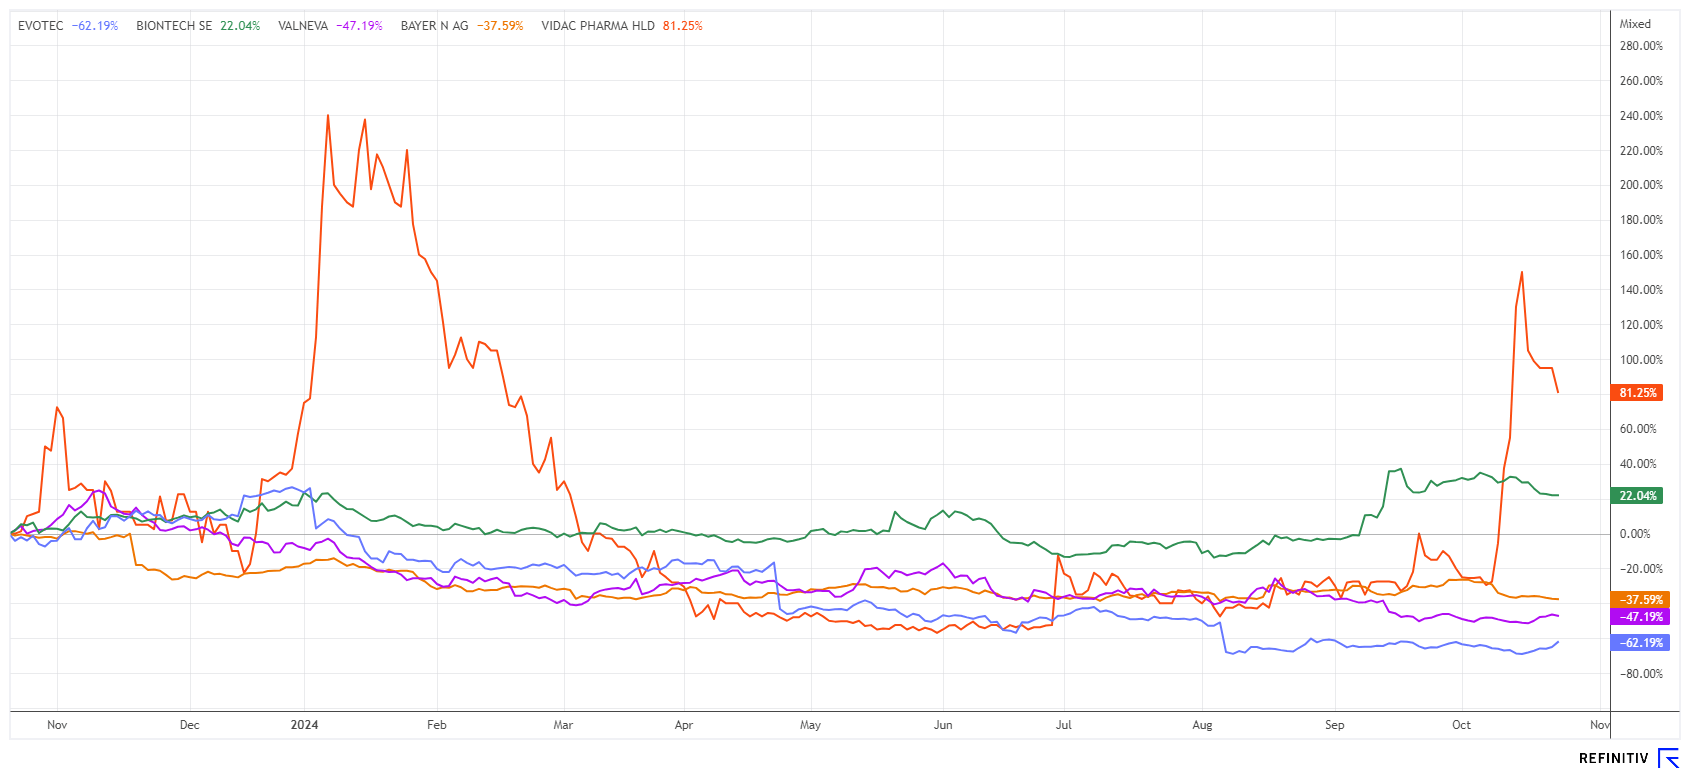Click the orange -37.59% value badge
The width and height of the screenshot is (1690, 768).
[x=1640, y=600]
